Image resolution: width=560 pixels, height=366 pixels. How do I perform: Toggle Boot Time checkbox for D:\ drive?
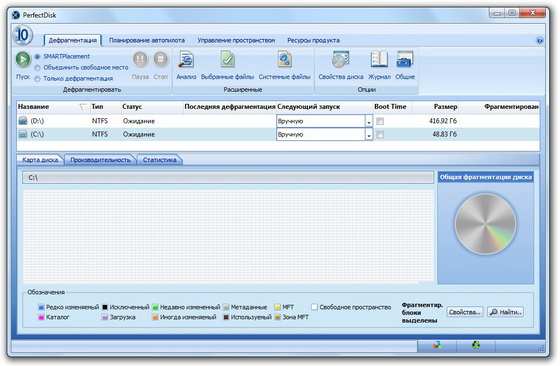coord(380,121)
